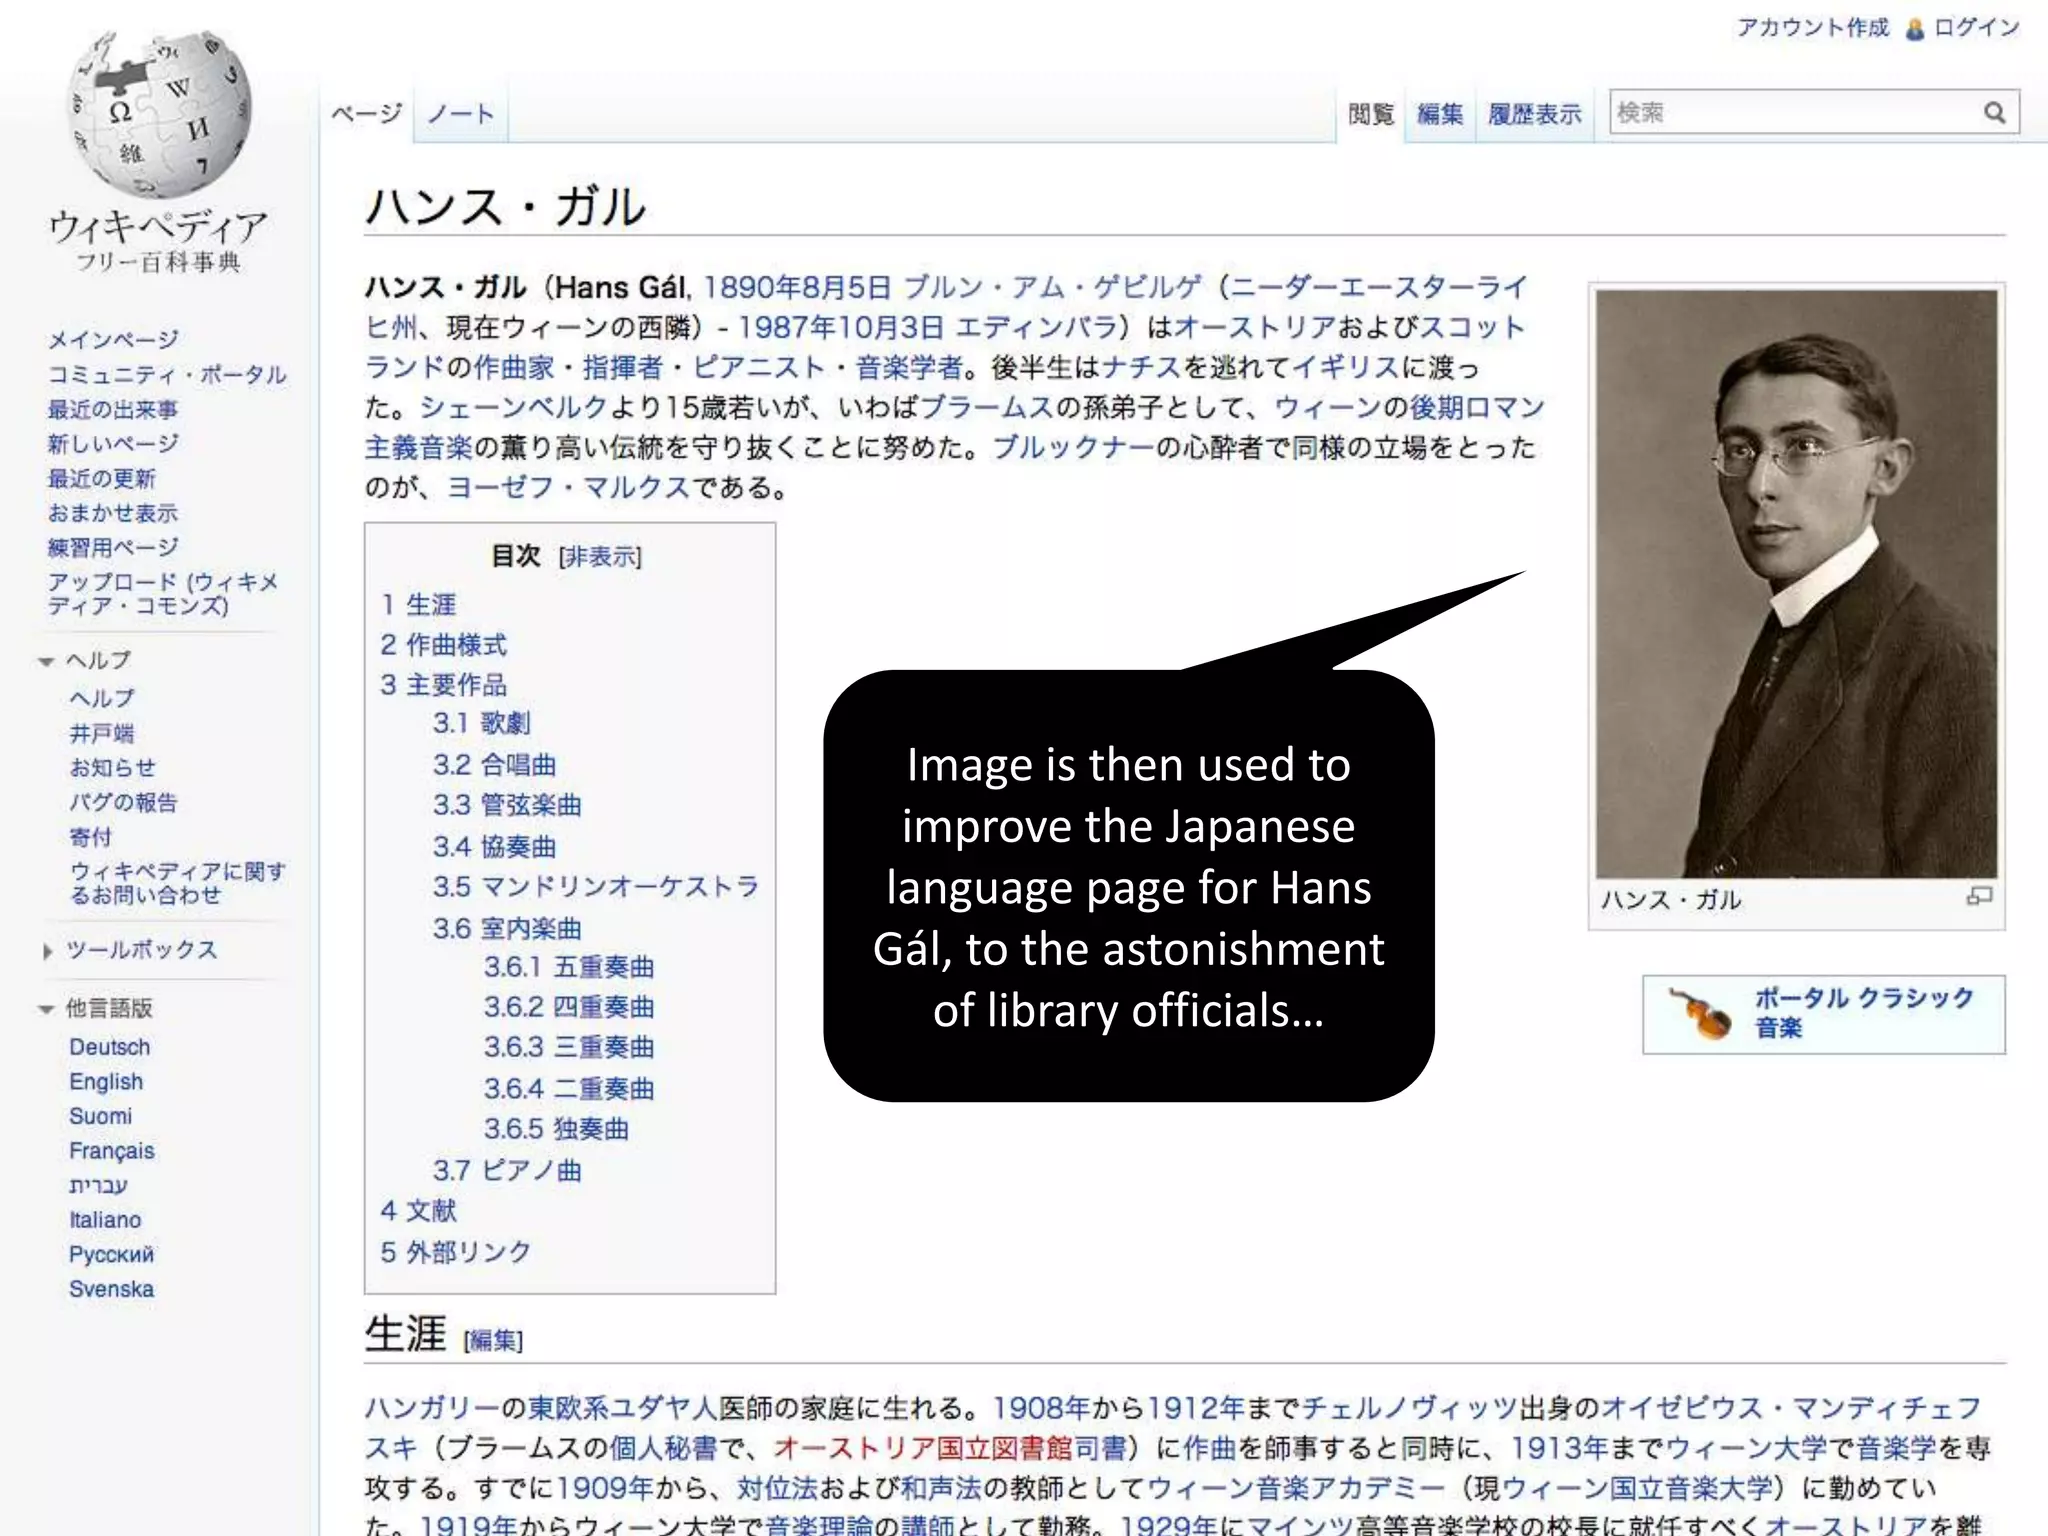2048x1536 pixels.
Task: Switch to the ノート tab
Action: point(460,115)
